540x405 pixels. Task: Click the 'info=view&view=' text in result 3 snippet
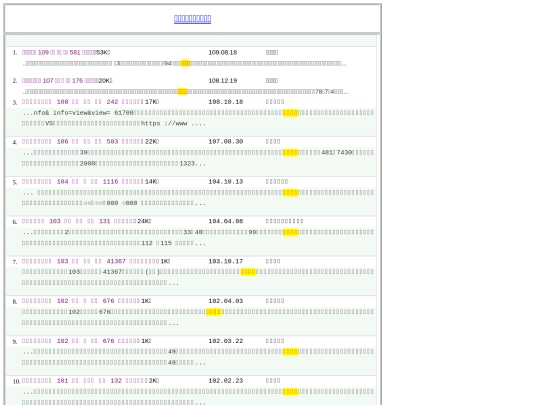coord(82,113)
